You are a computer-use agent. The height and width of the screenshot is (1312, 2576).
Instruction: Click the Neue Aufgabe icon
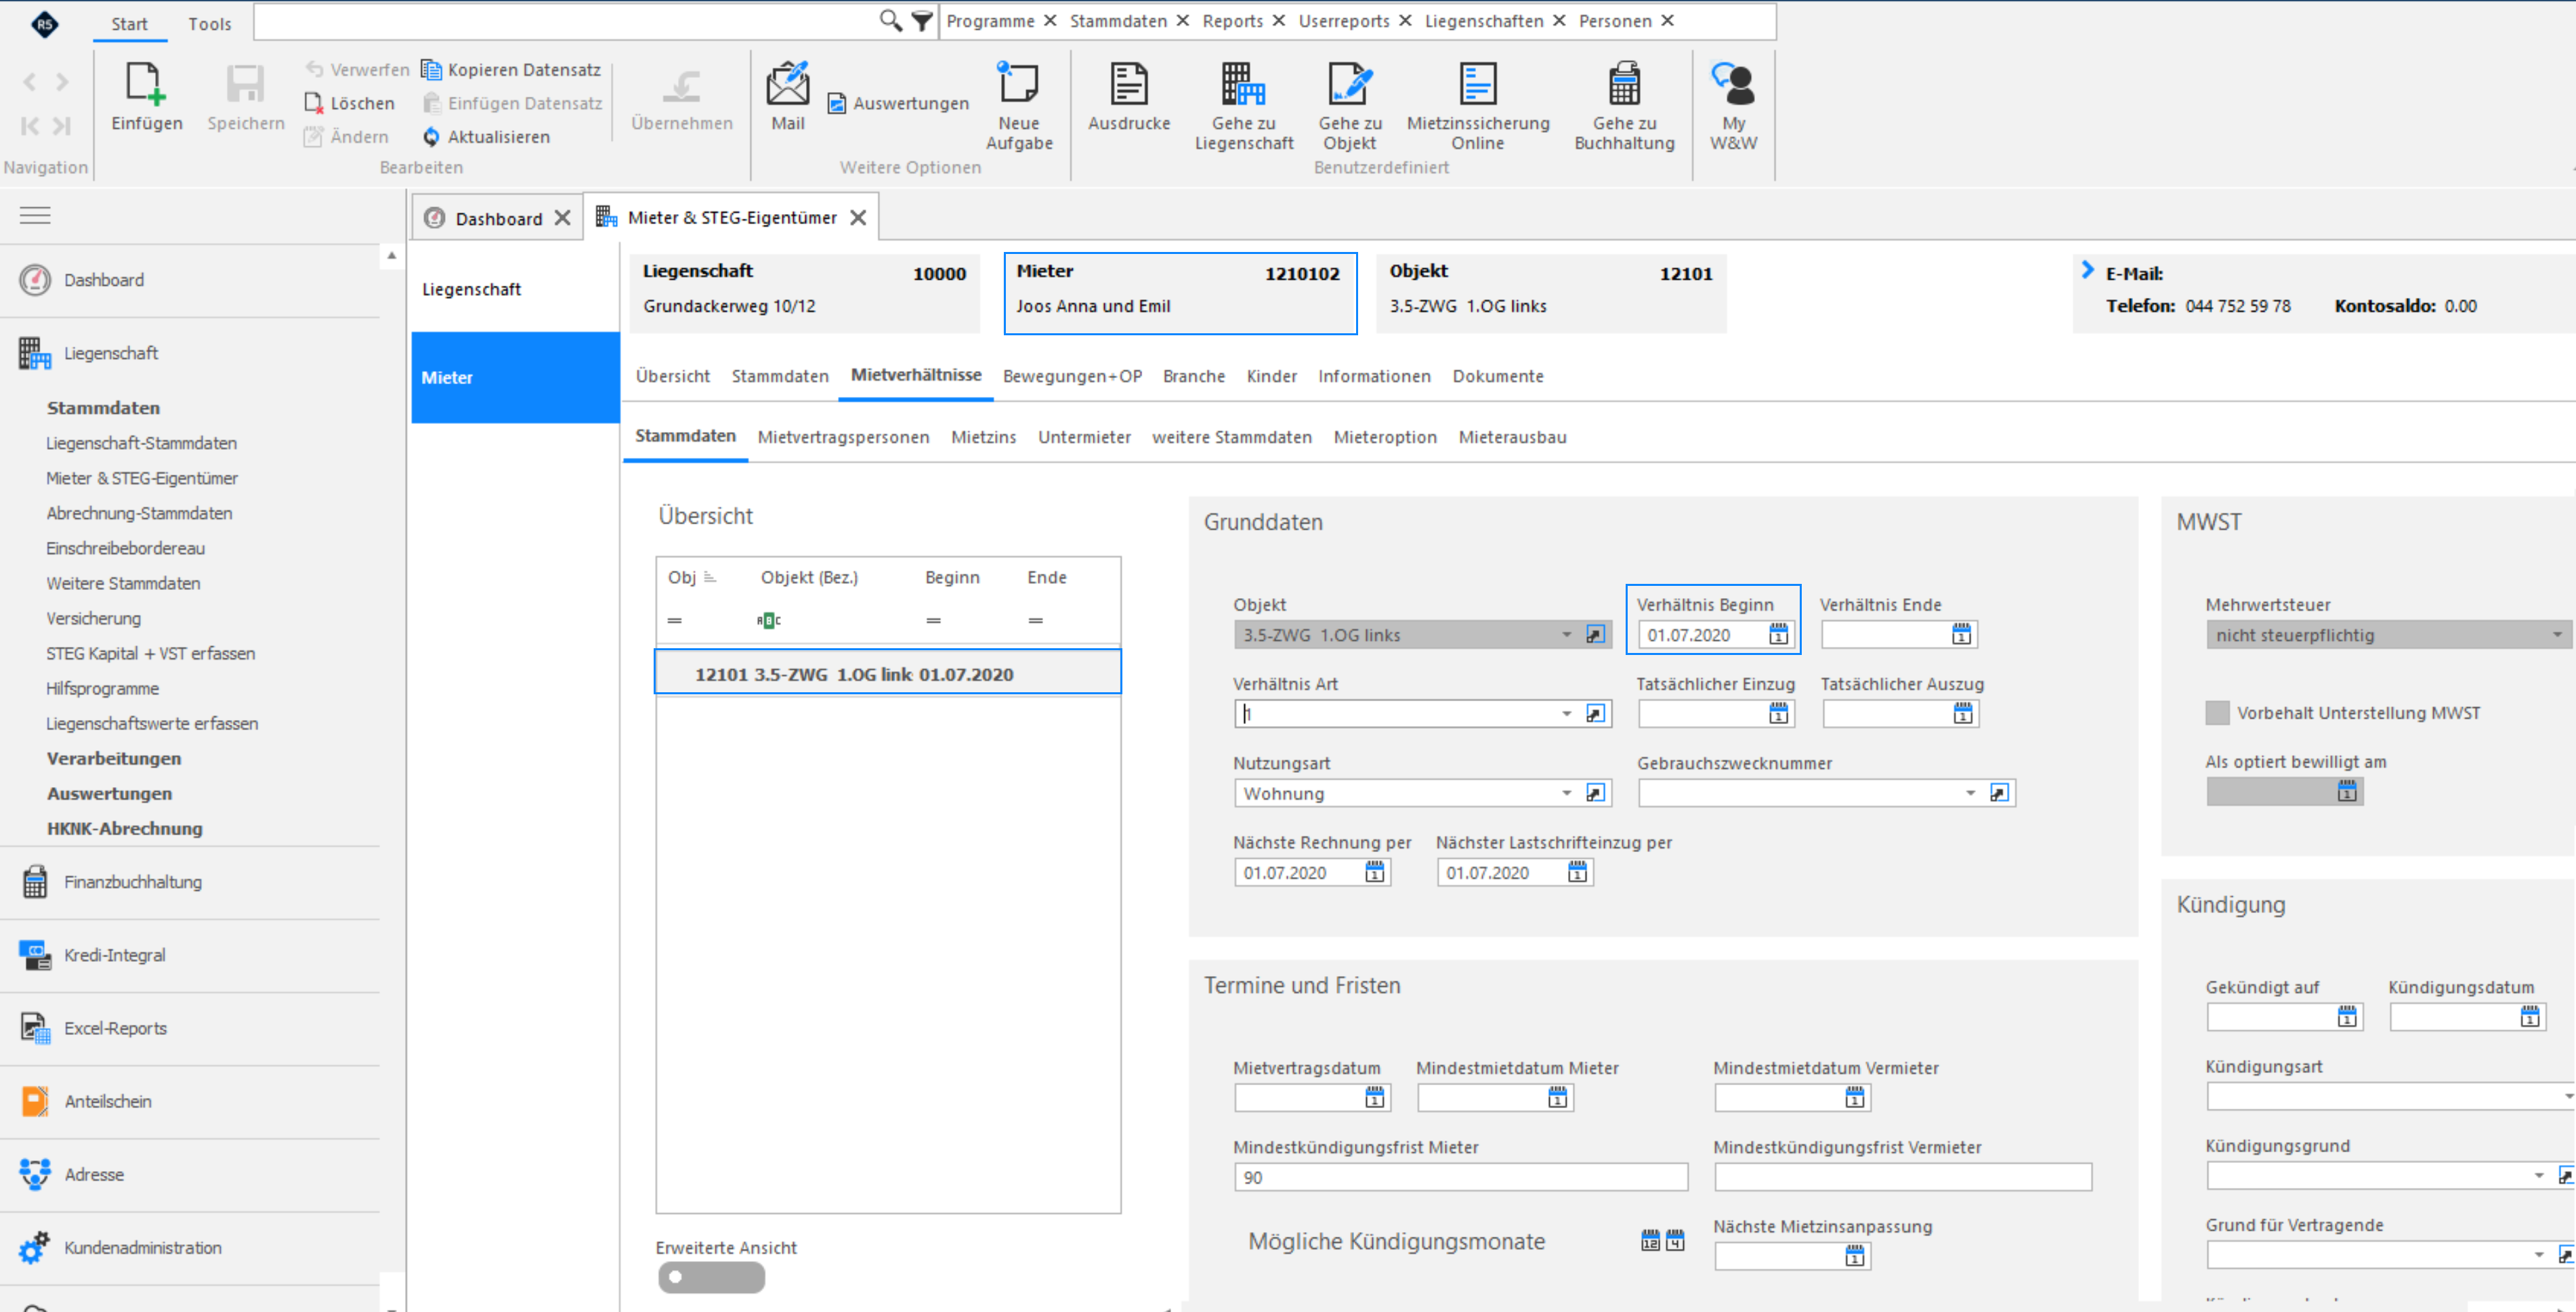click(1018, 84)
